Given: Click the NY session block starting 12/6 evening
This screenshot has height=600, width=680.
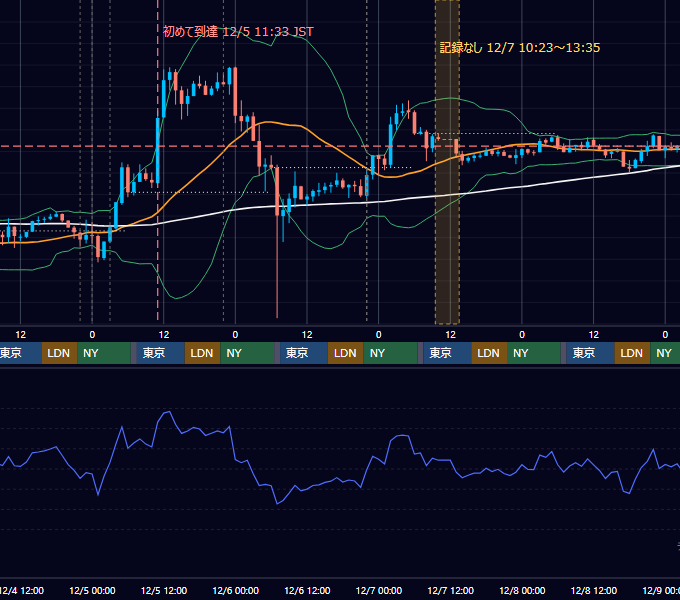Looking at the screenshot, I should click(x=390, y=353).
